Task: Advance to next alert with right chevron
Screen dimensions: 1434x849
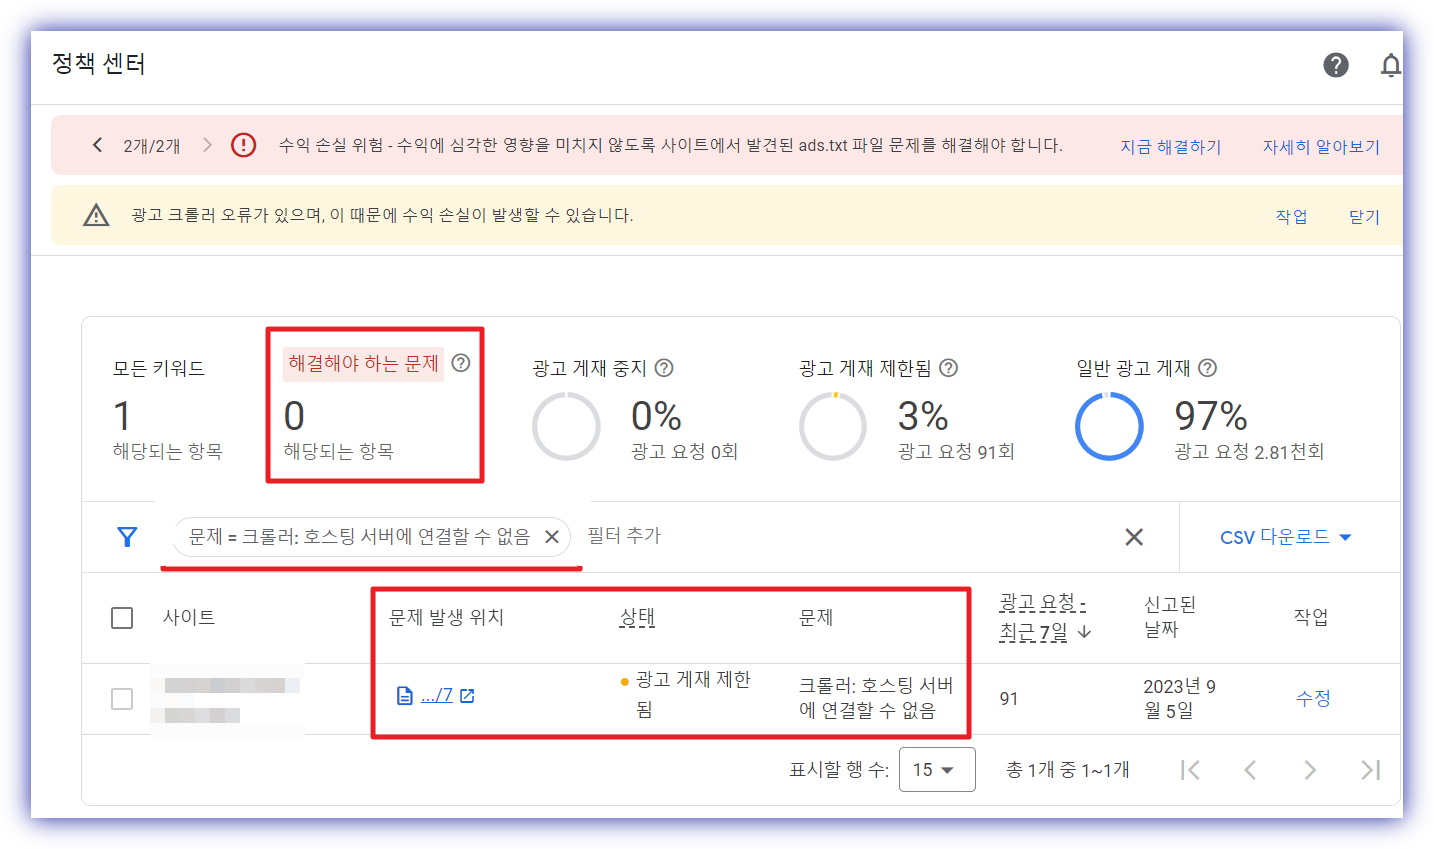Action: click(x=208, y=144)
